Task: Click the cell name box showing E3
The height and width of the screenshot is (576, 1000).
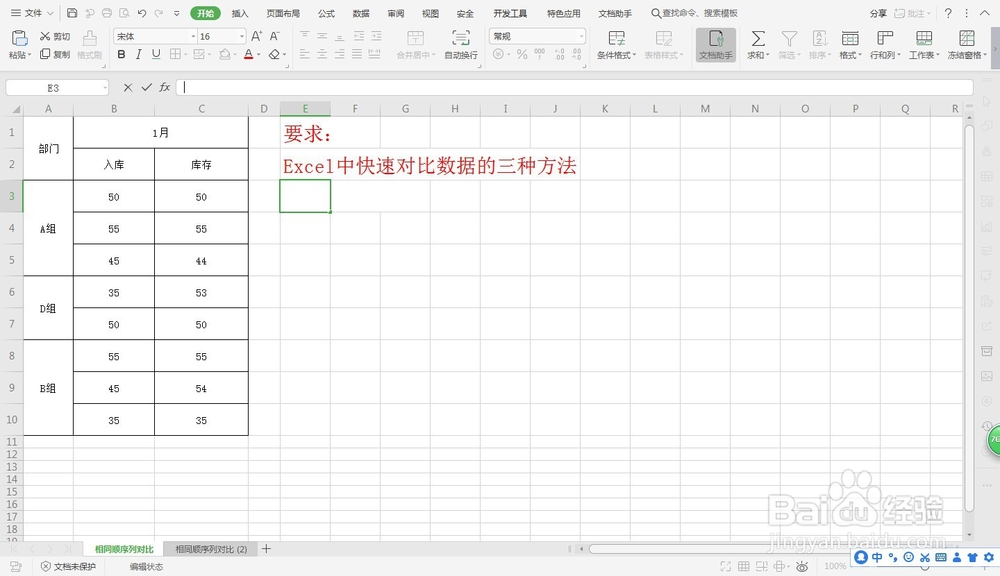Action: [57, 87]
